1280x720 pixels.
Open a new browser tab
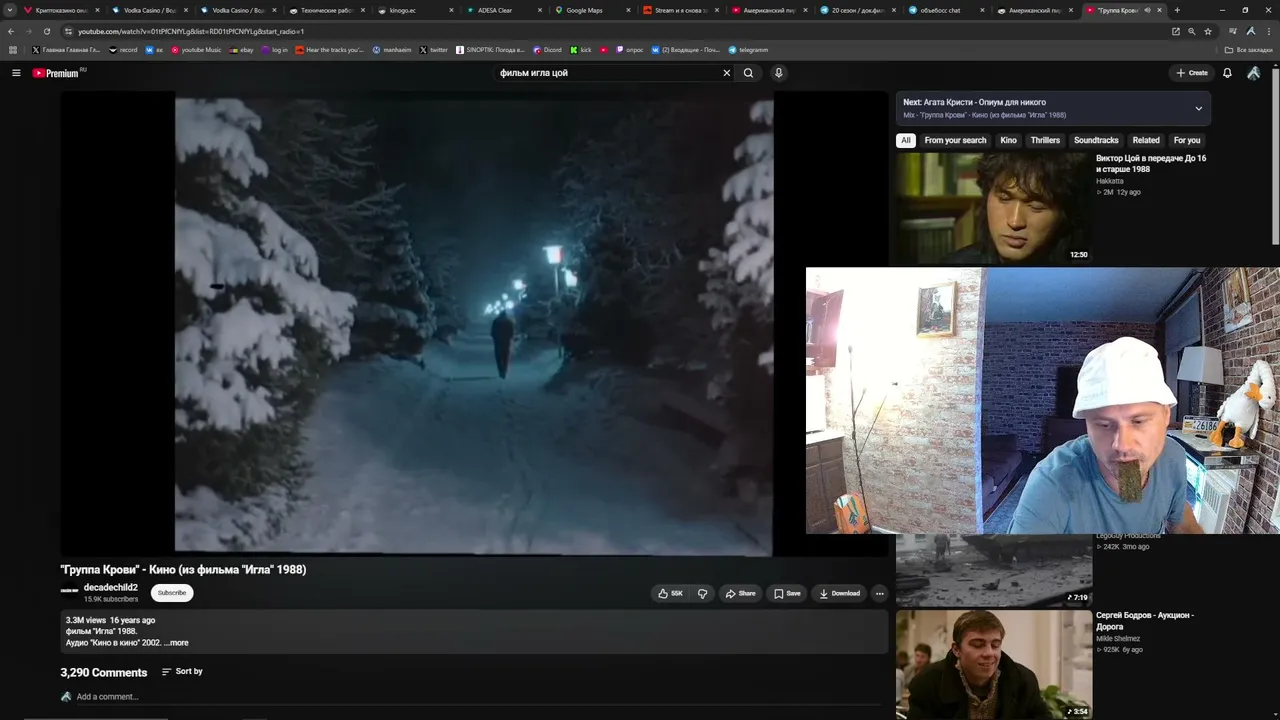pyautogui.click(x=1177, y=10)
